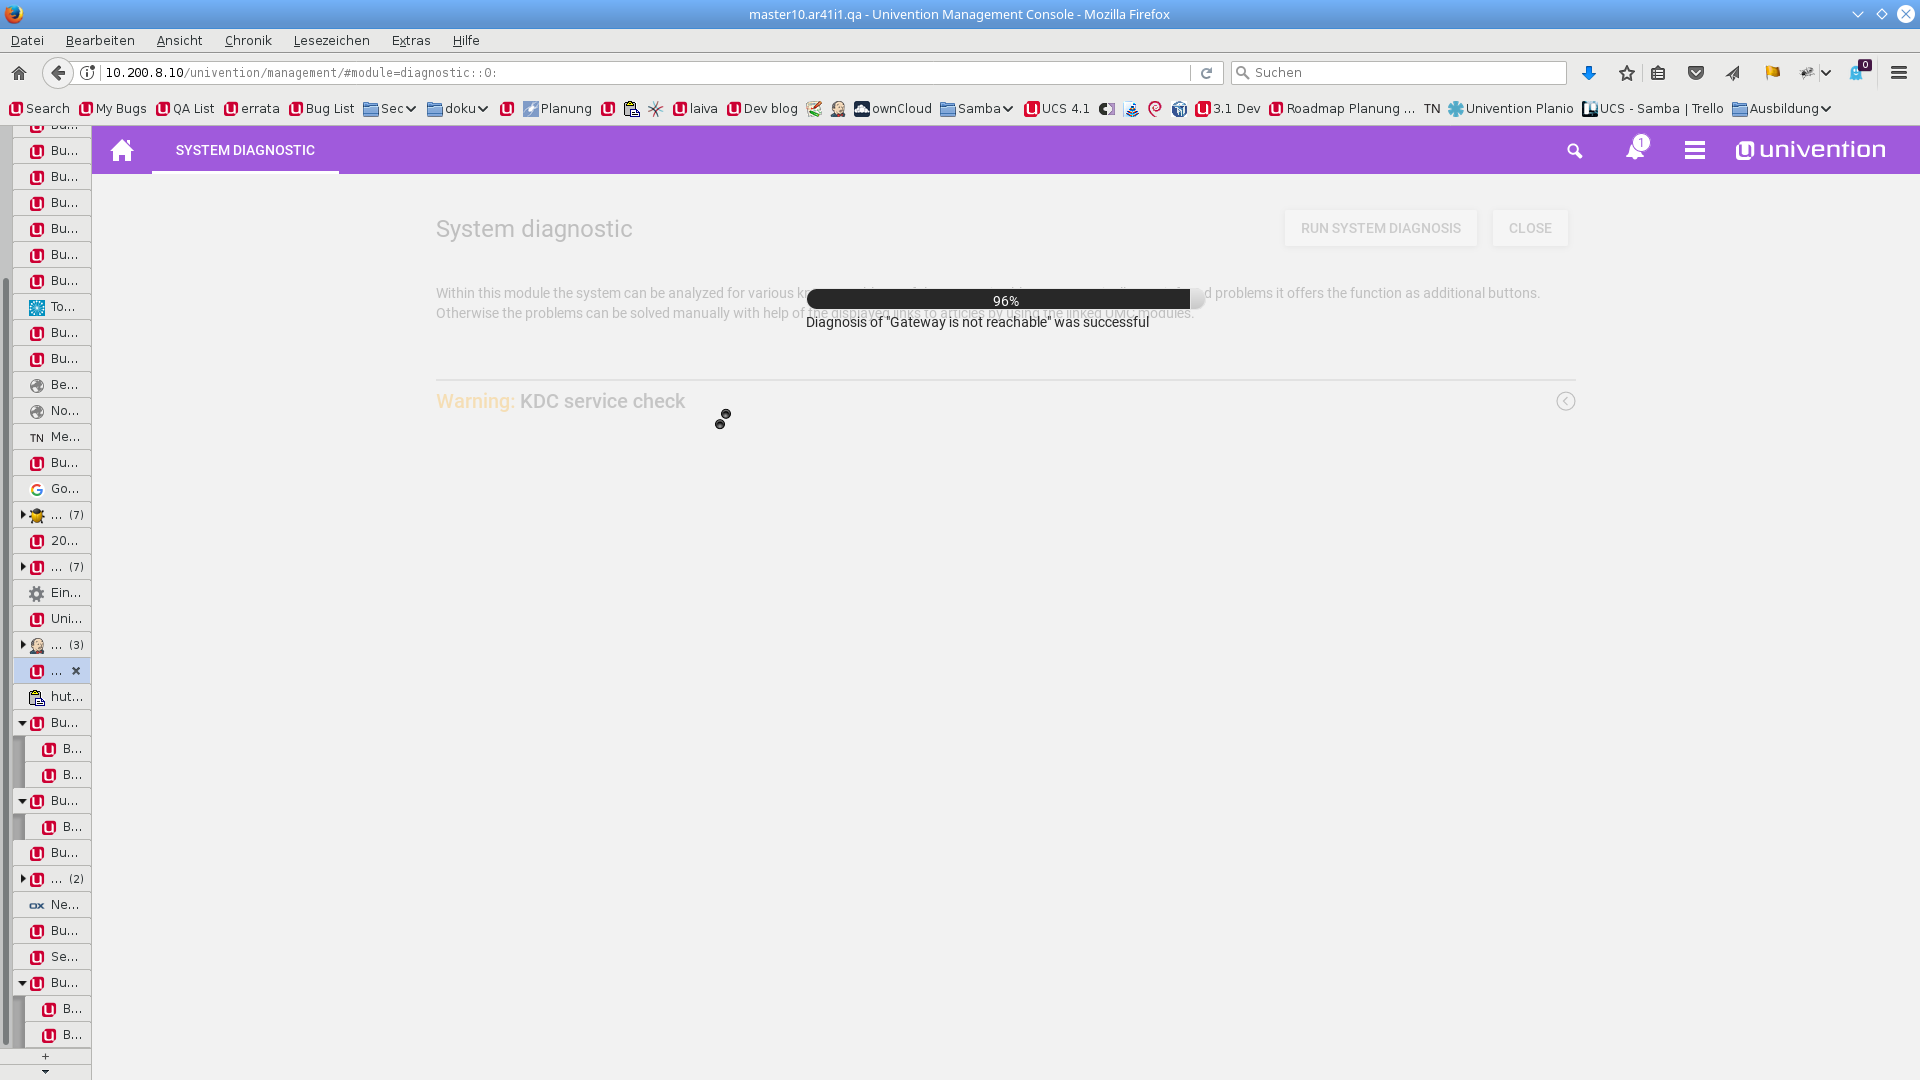Click Firefox downloads arrow icon
Viewport: 1920px width, 1080px height.
pos(1589,73)
